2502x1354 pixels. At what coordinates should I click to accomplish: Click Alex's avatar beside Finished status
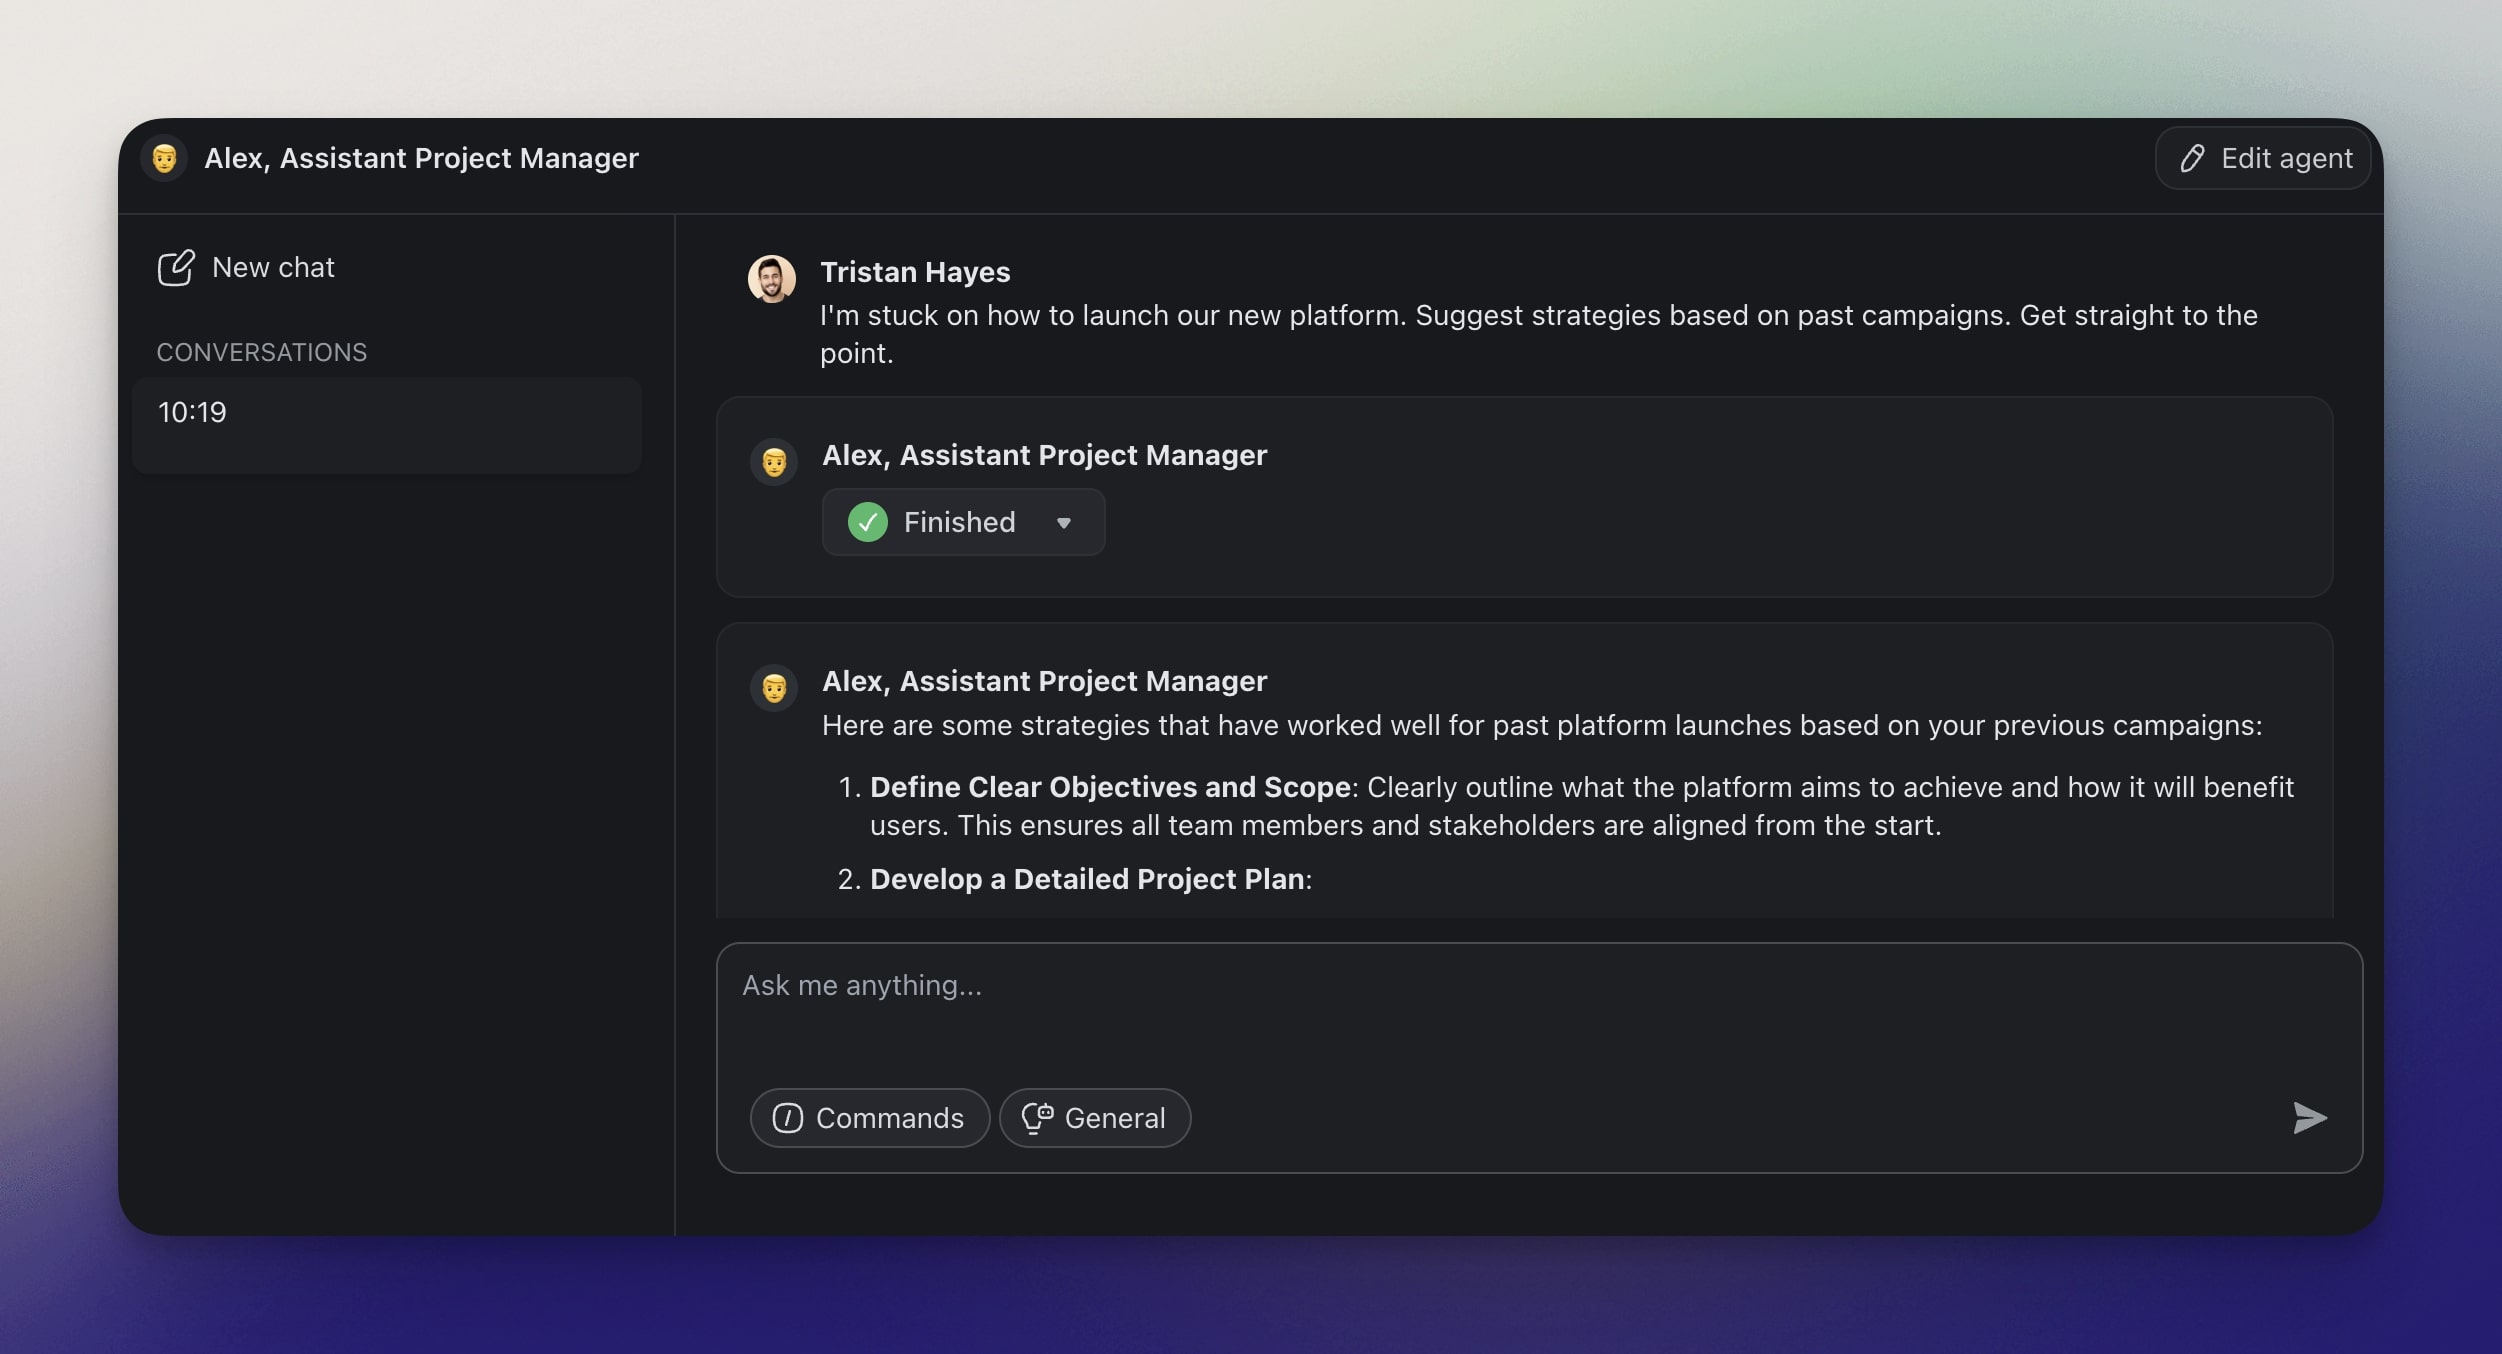point(774,462)
